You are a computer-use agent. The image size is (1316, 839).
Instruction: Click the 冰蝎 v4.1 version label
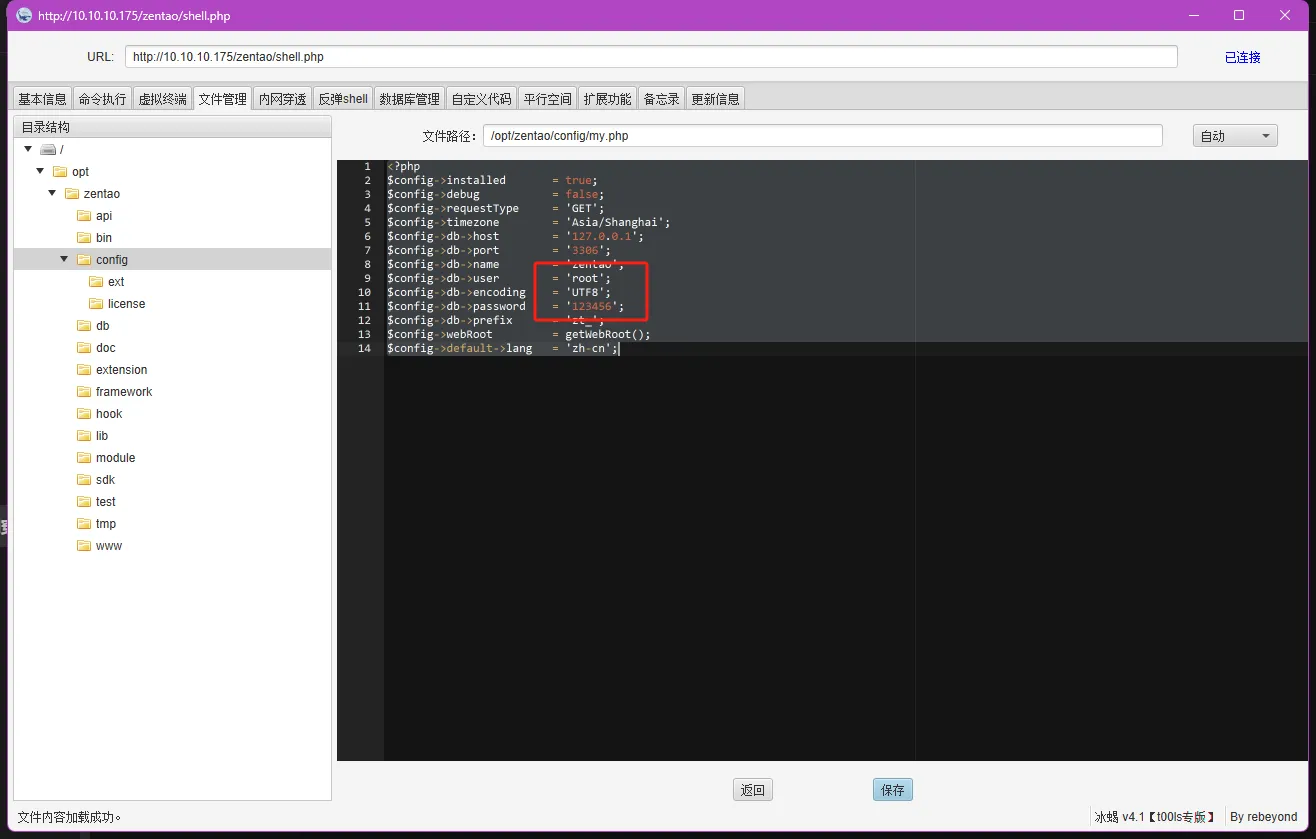click(x=1156, y=817)
